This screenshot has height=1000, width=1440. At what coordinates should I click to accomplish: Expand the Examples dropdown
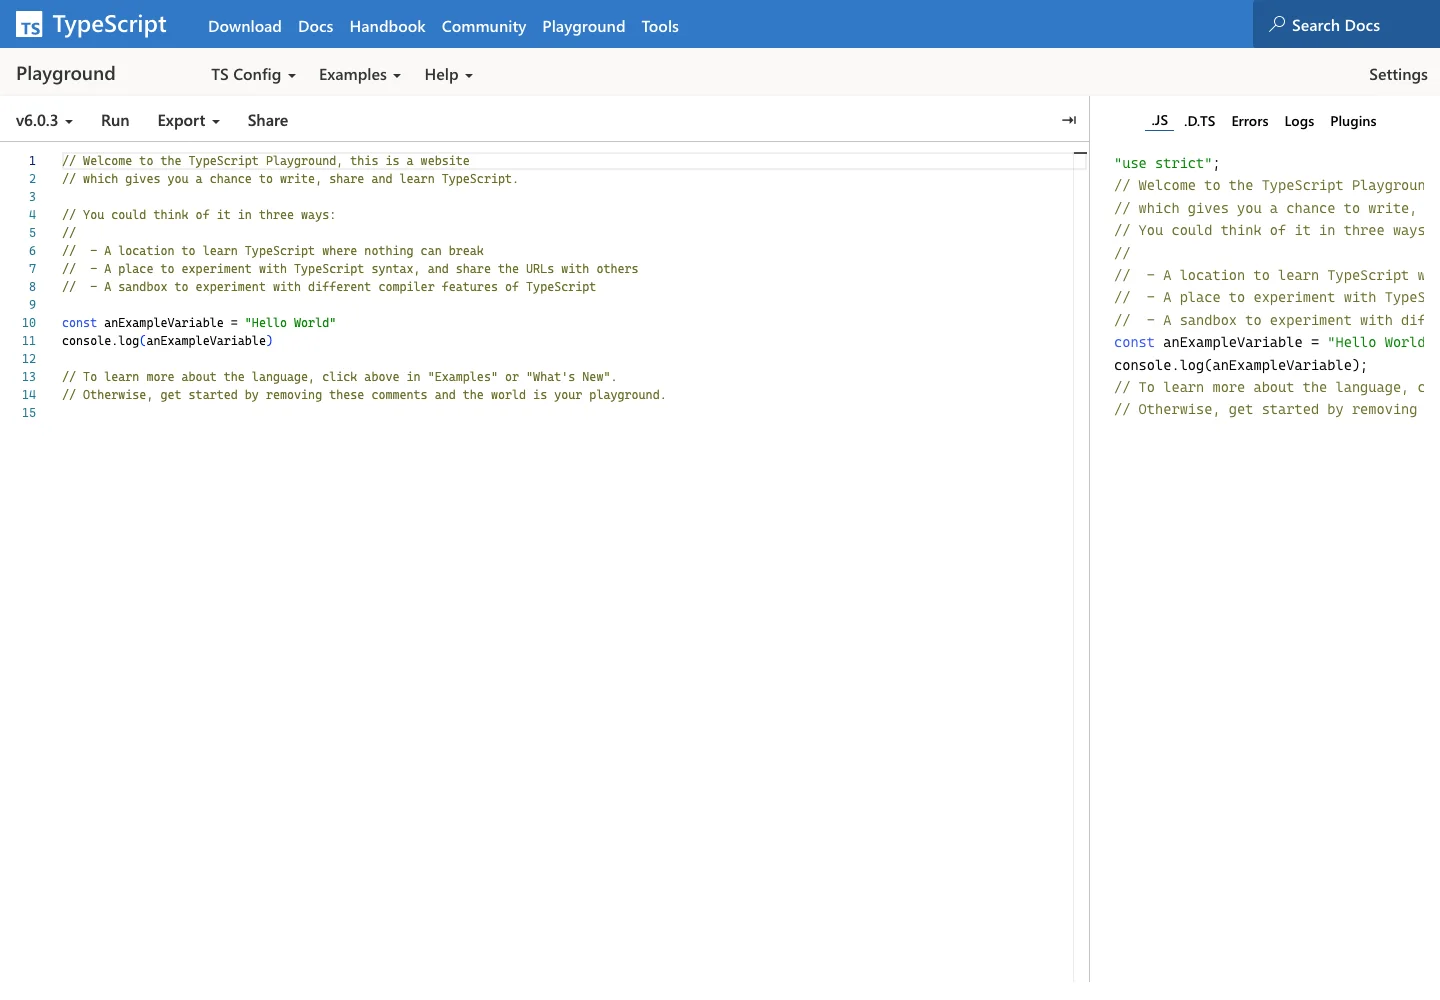tap(360, 75)
